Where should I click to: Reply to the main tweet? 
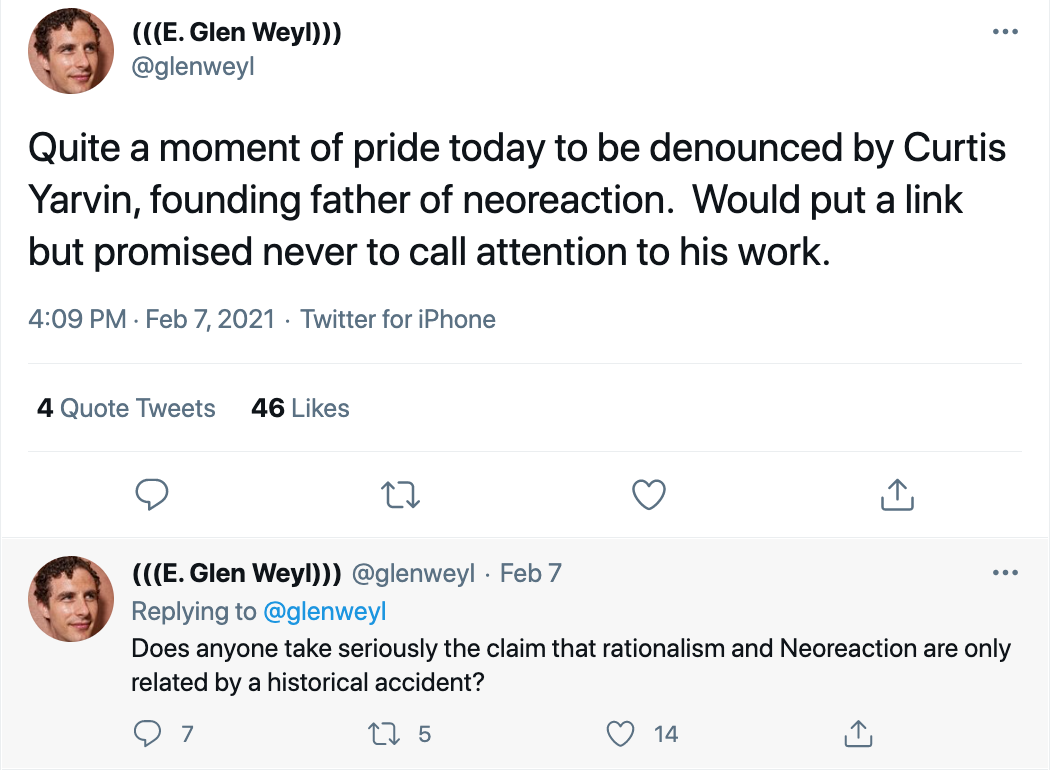pos(151,494)
